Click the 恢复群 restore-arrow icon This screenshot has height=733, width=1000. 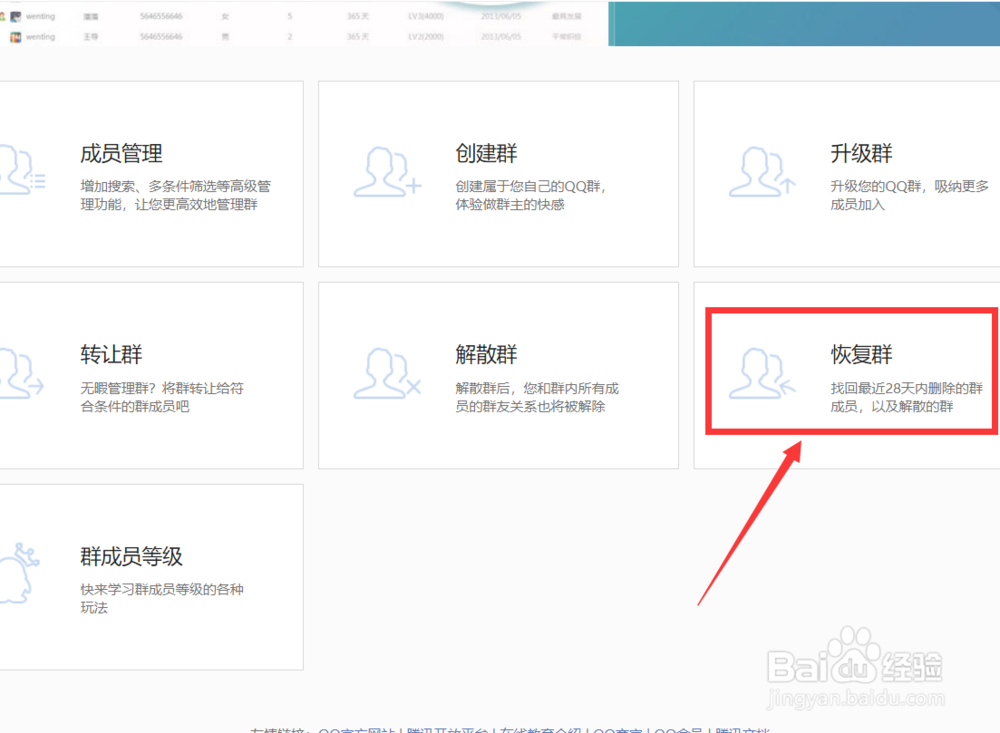point(763,373)
